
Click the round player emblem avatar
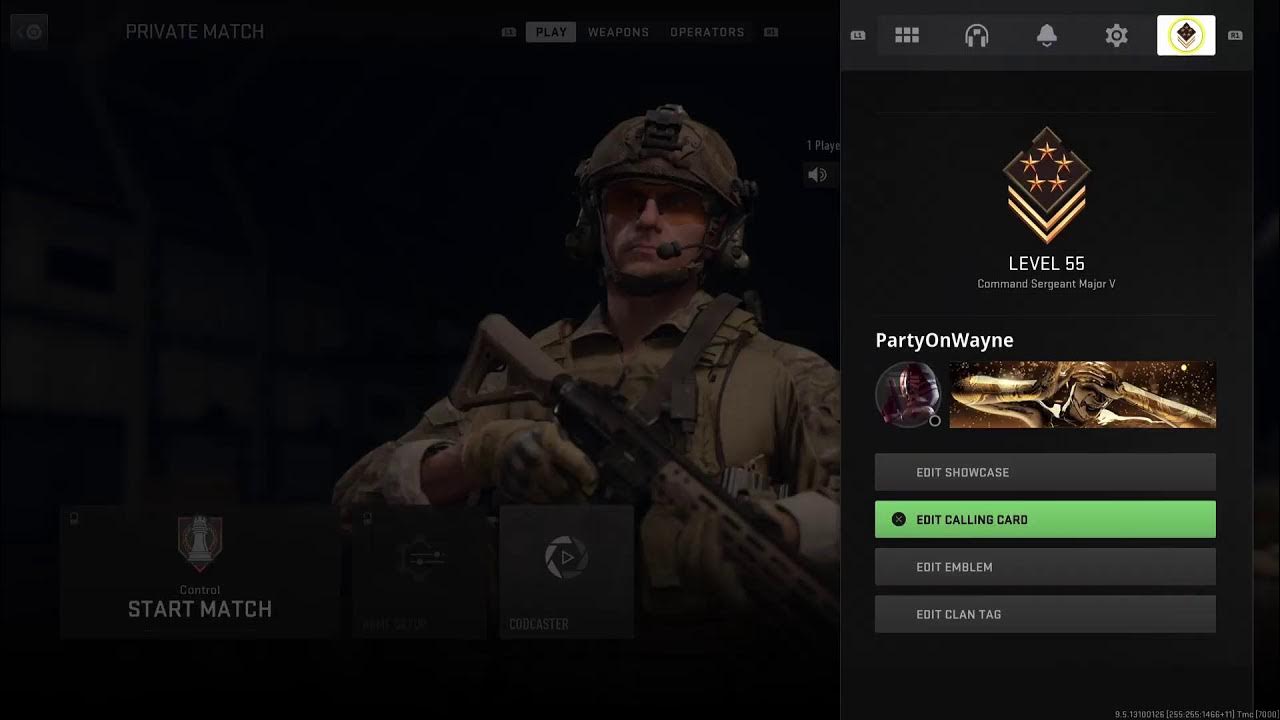[907, 394]
